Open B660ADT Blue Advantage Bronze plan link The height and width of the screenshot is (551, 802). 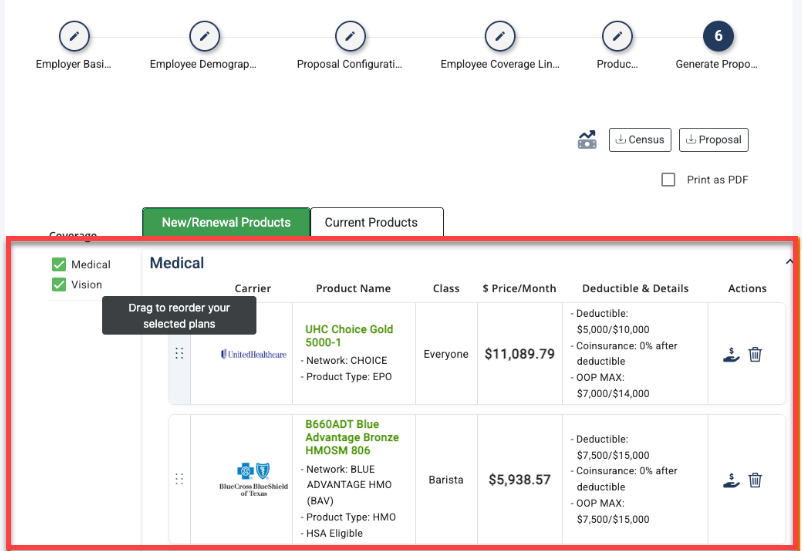[352, 437]
